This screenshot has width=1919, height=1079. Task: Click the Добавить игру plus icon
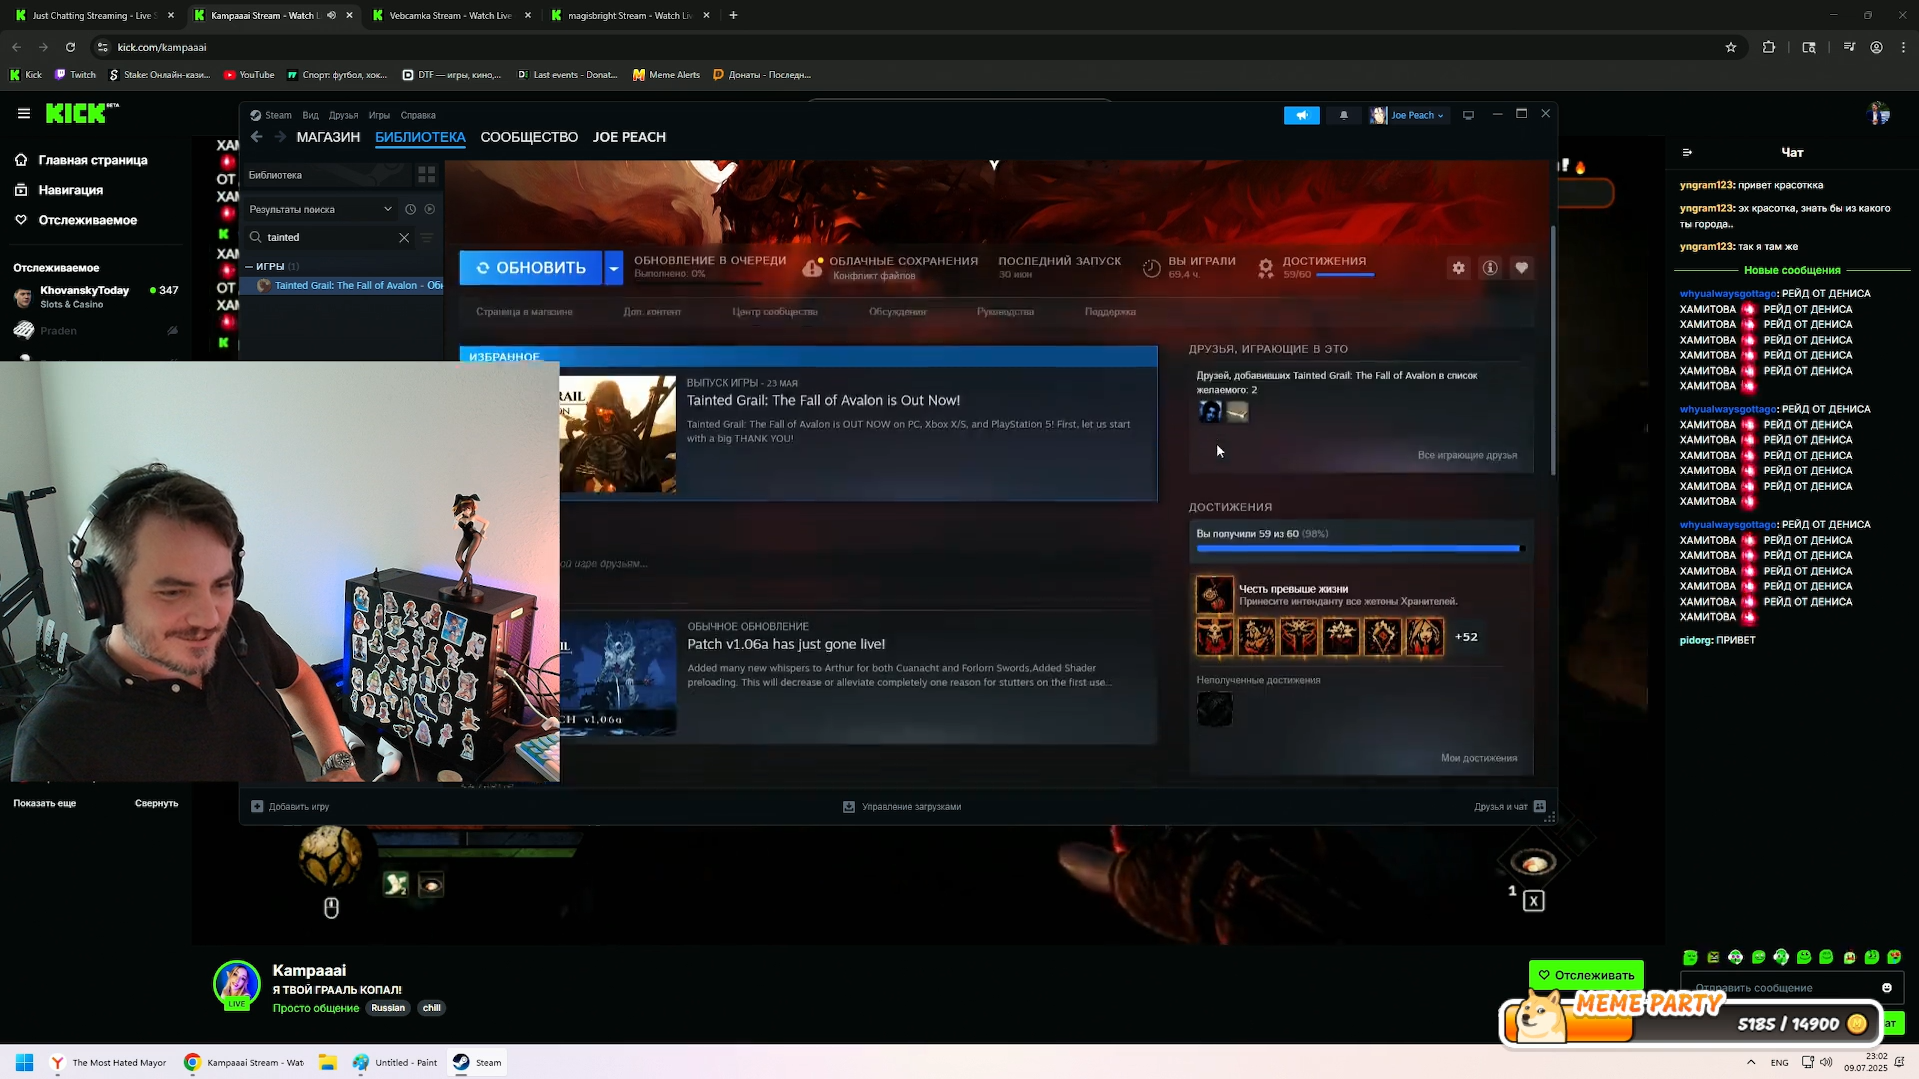(257, 807)
